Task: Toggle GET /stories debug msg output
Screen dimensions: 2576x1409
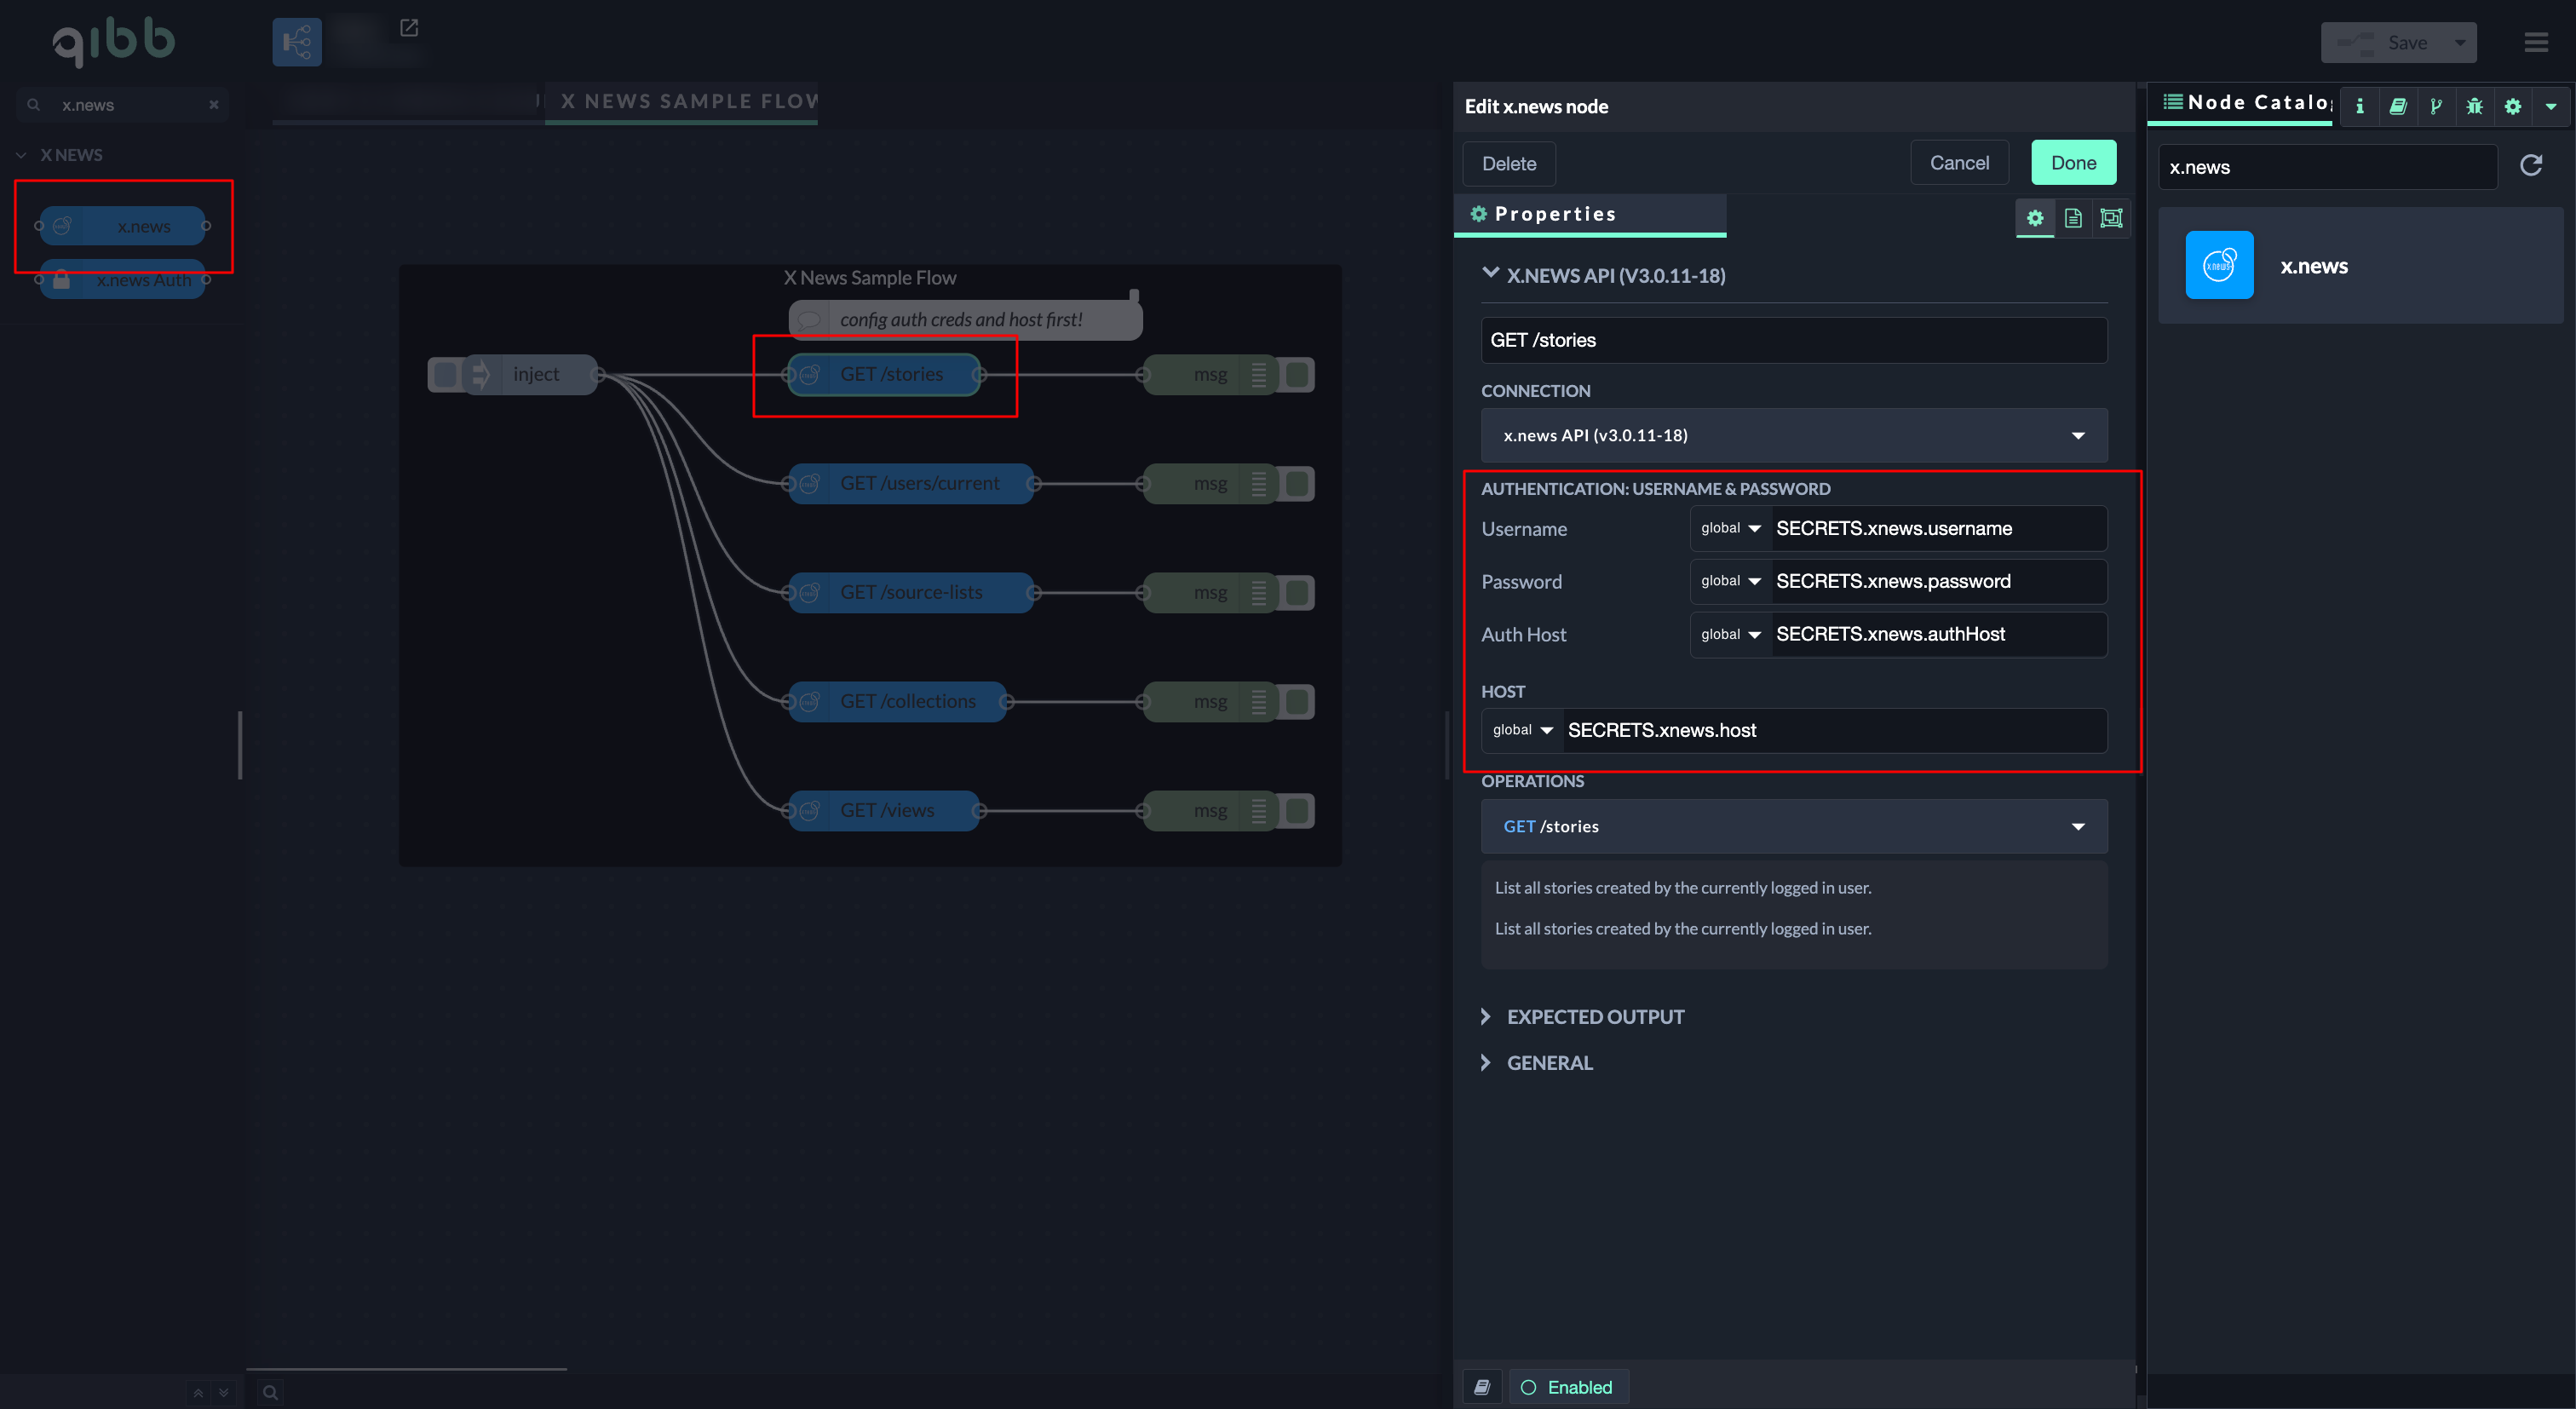Action: (x=1297, y=375)
